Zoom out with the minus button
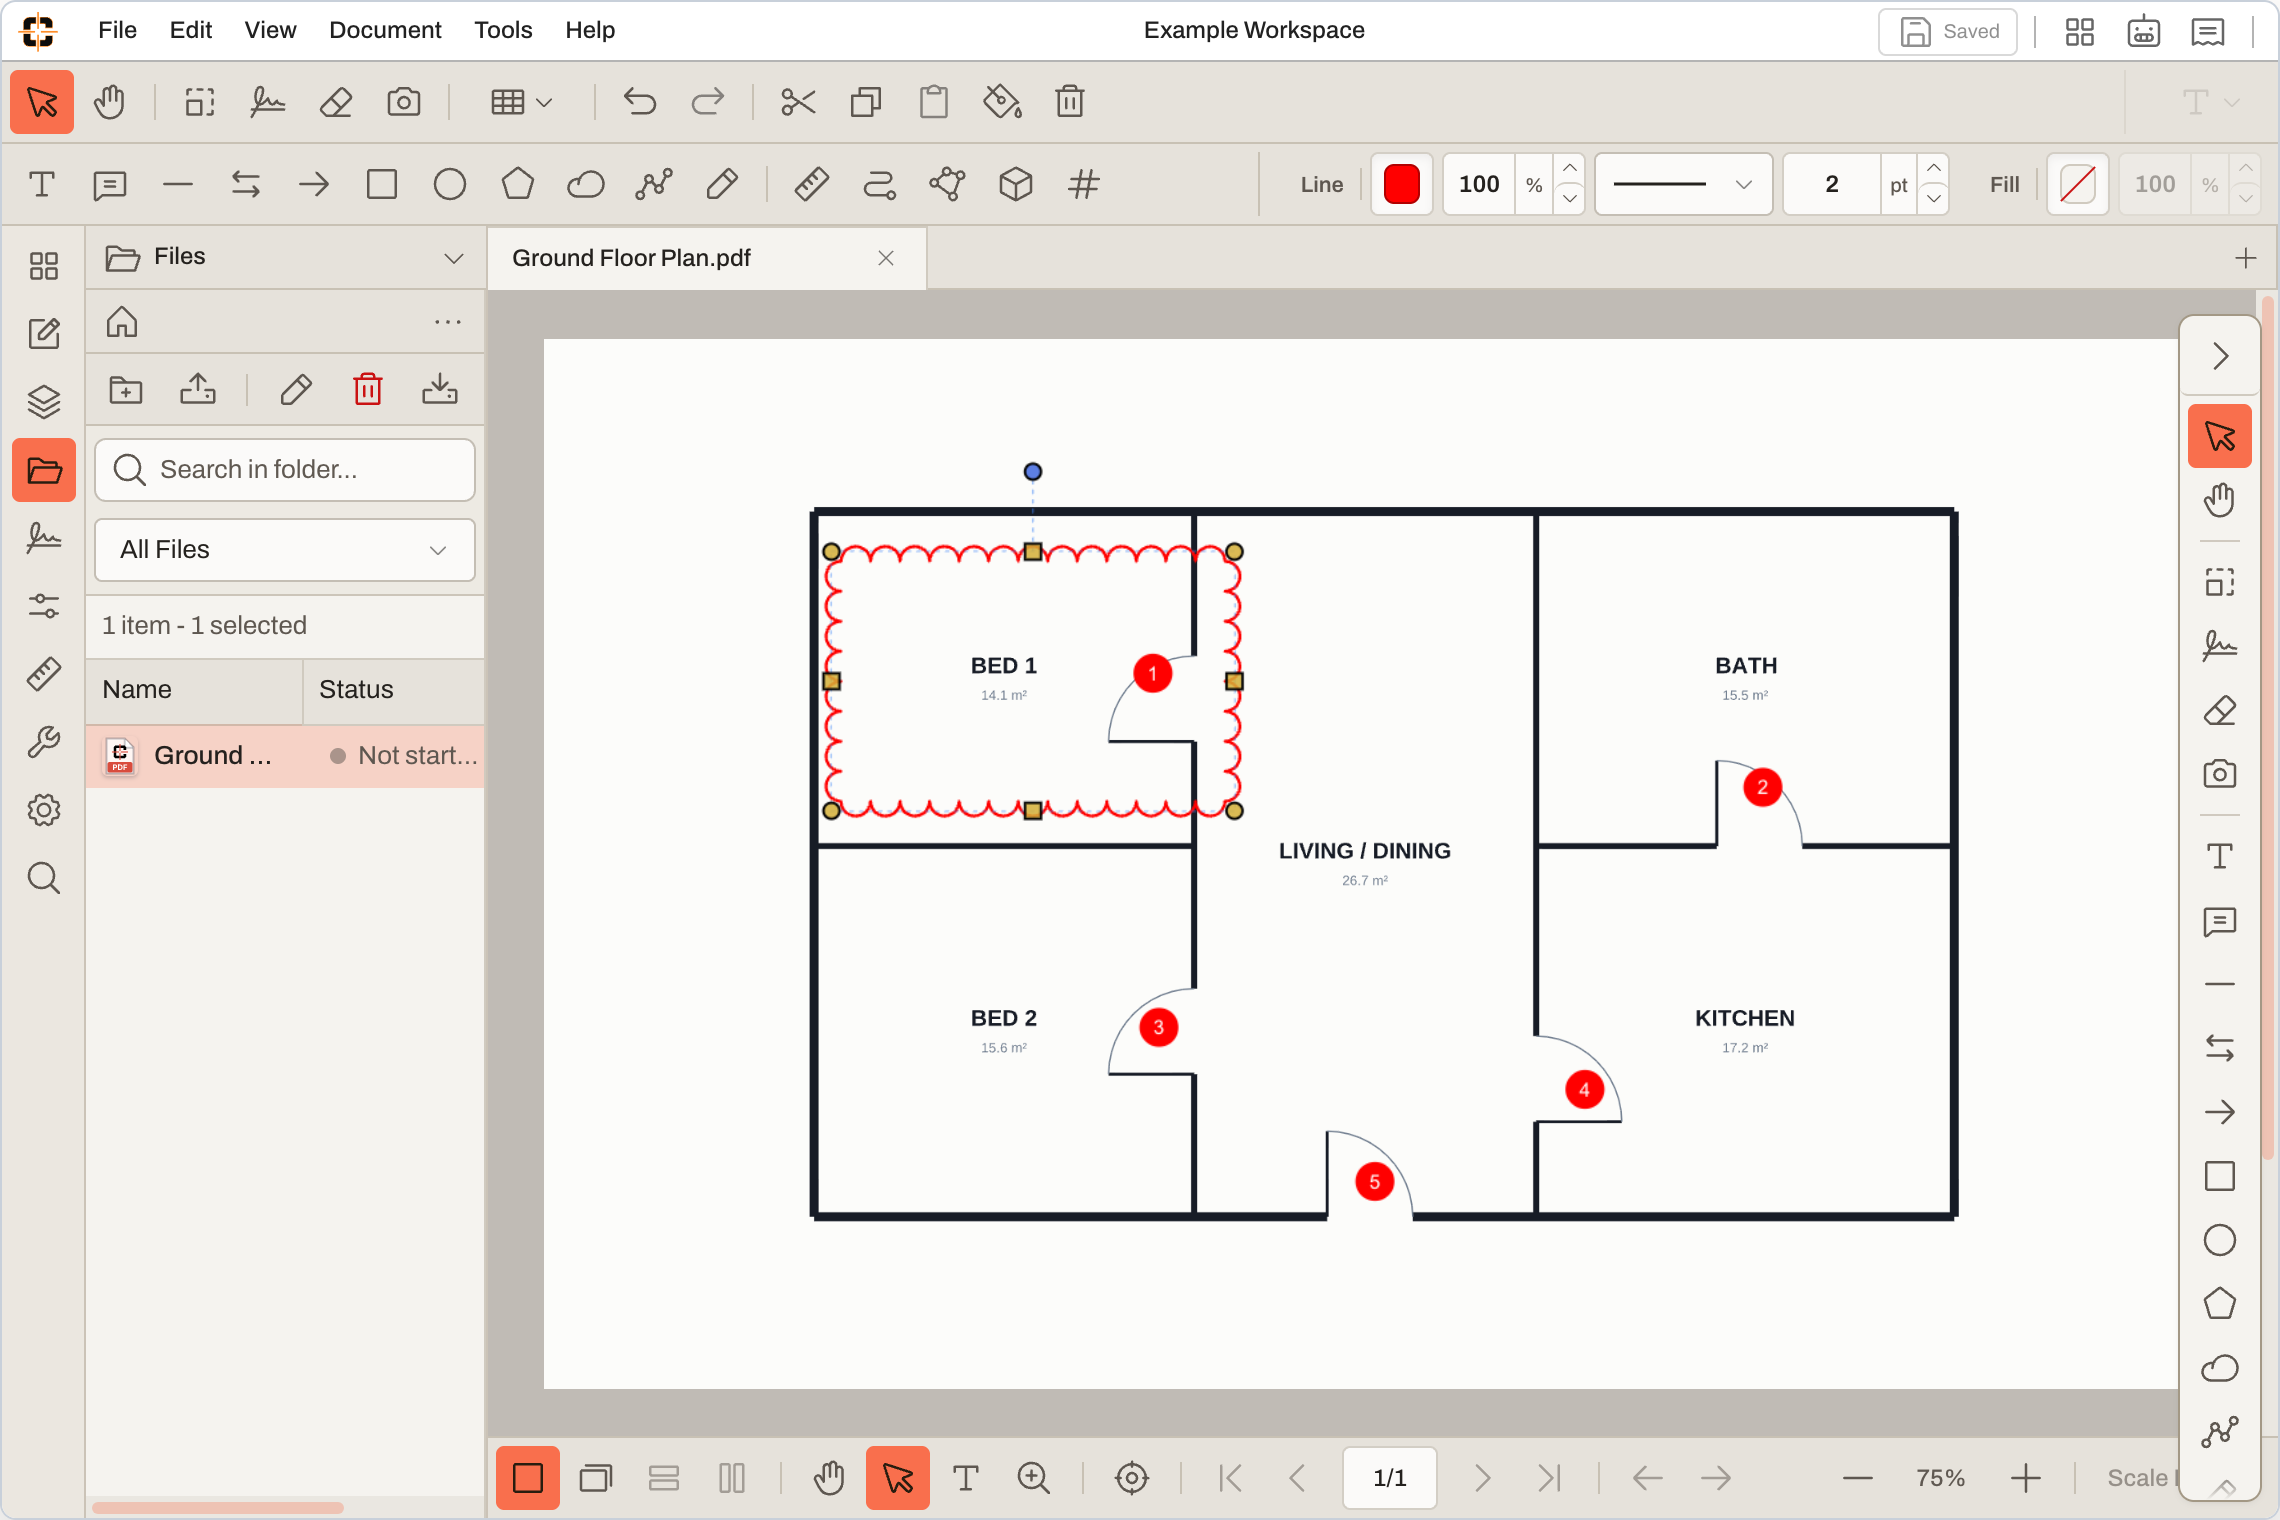 (1858, 1478)
